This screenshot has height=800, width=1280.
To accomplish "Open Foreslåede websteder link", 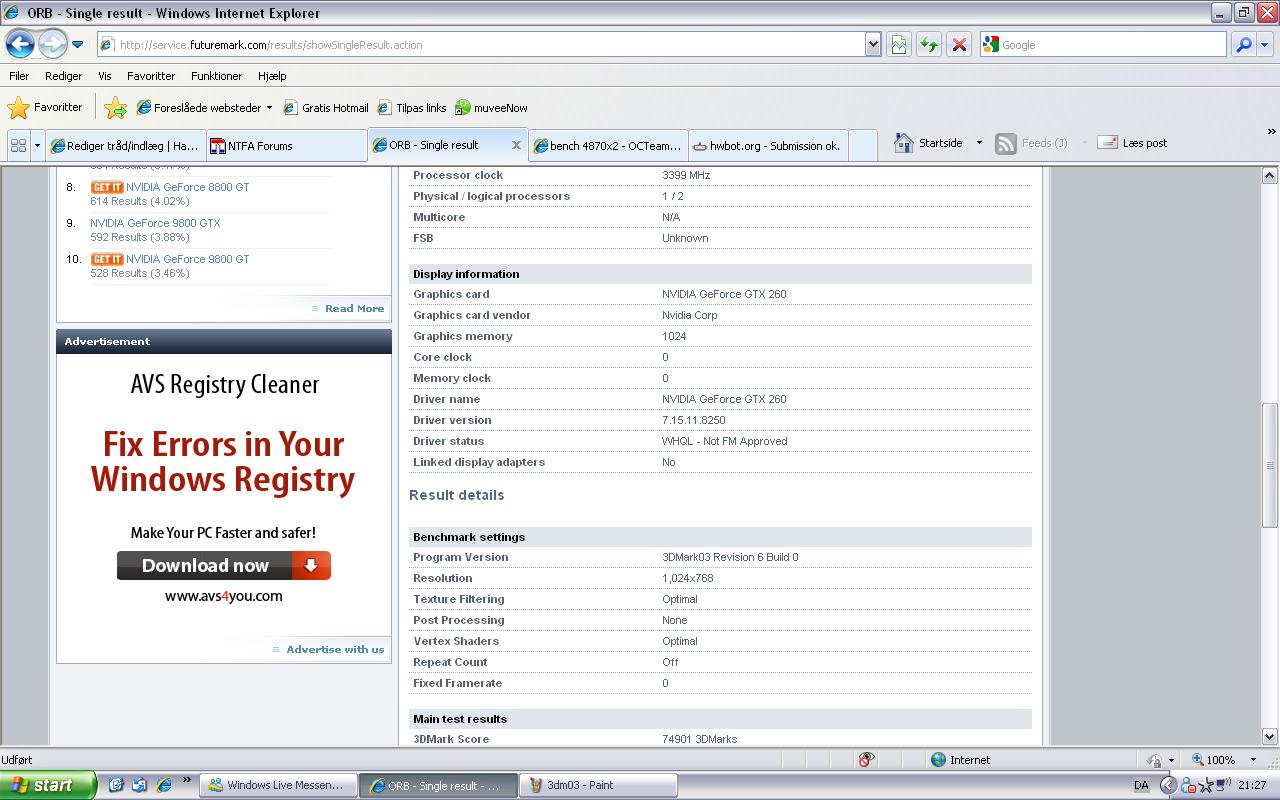I will pyautogui.click(x=199, y=108).
